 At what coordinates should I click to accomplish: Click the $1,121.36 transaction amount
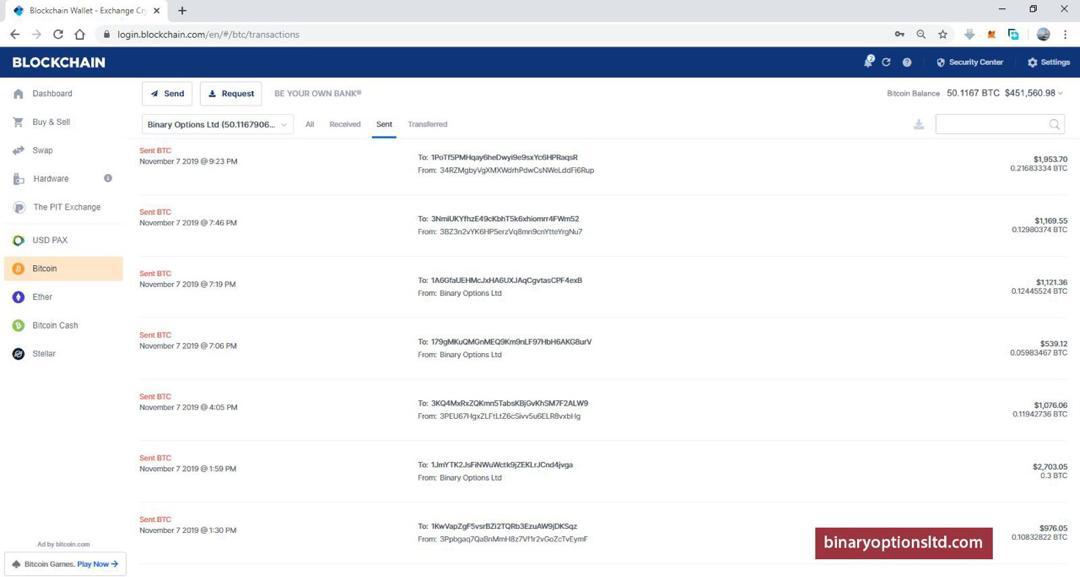click(x=1051, y=282)
